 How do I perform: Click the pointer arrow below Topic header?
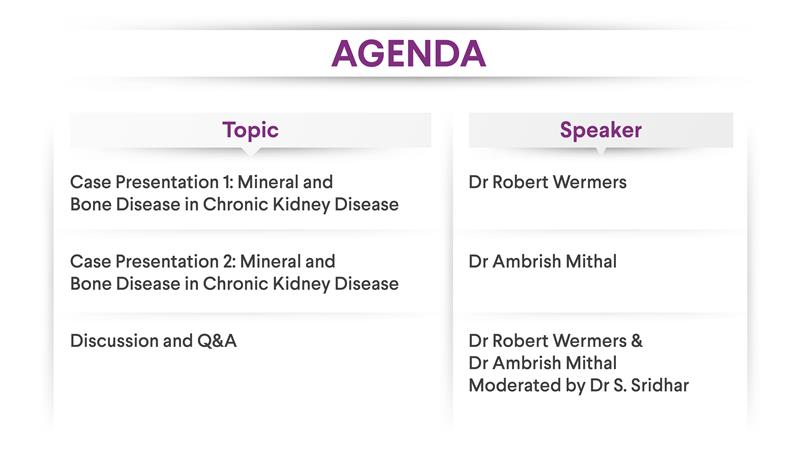251,152
